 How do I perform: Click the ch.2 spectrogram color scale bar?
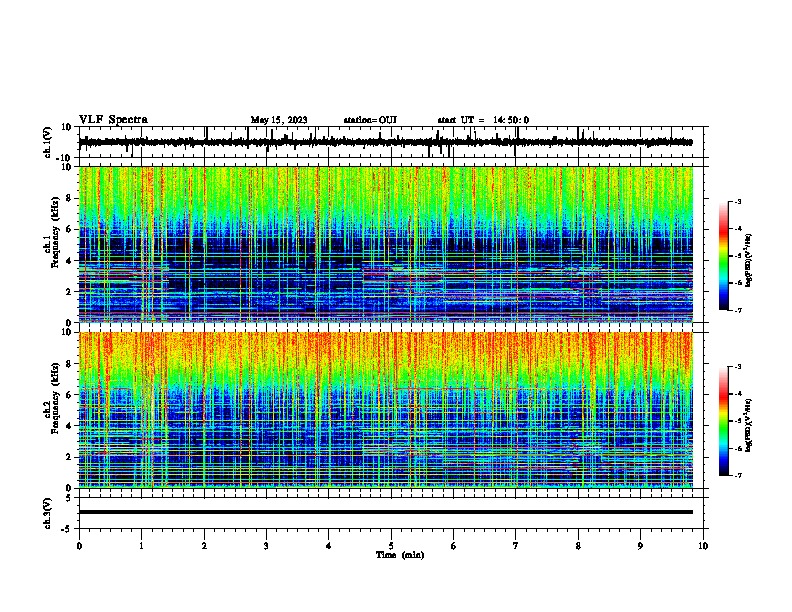click(724, 421)
